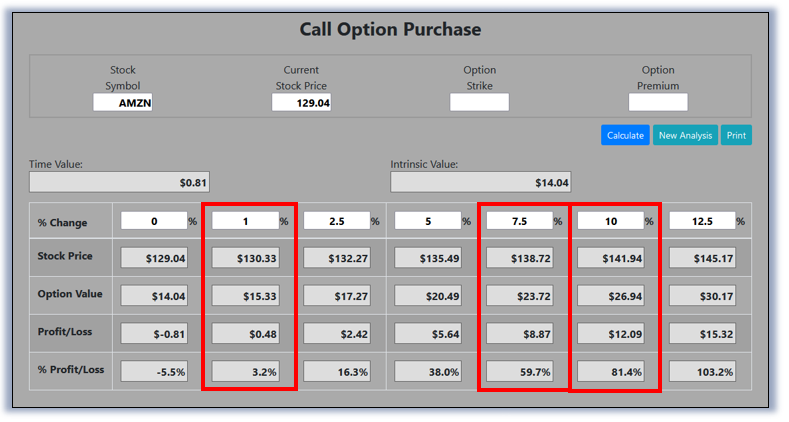Select the 10 percent change input

(611, 221)
